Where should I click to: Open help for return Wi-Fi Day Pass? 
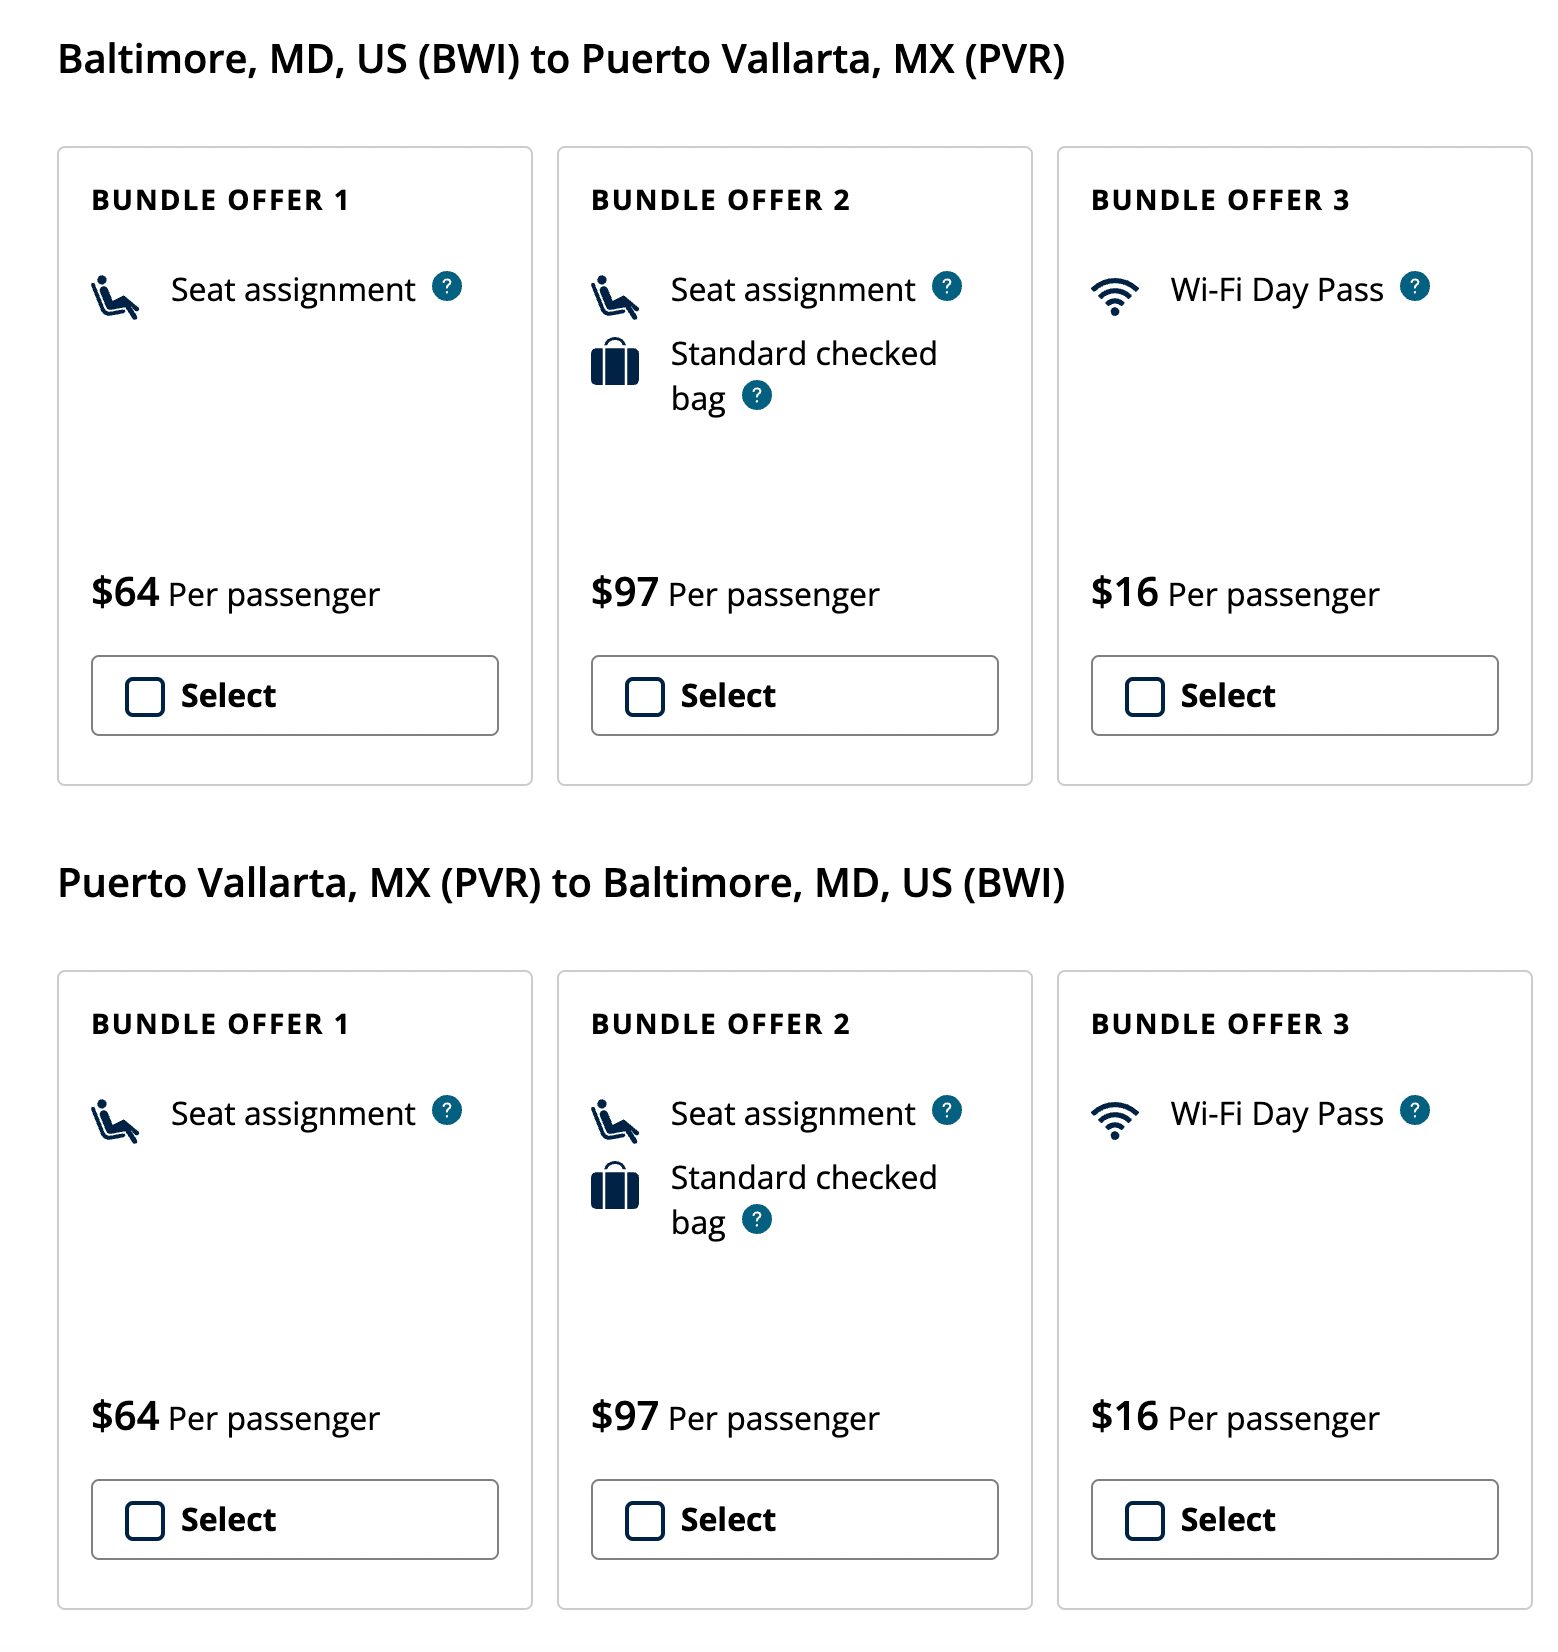point(1415,1111)
